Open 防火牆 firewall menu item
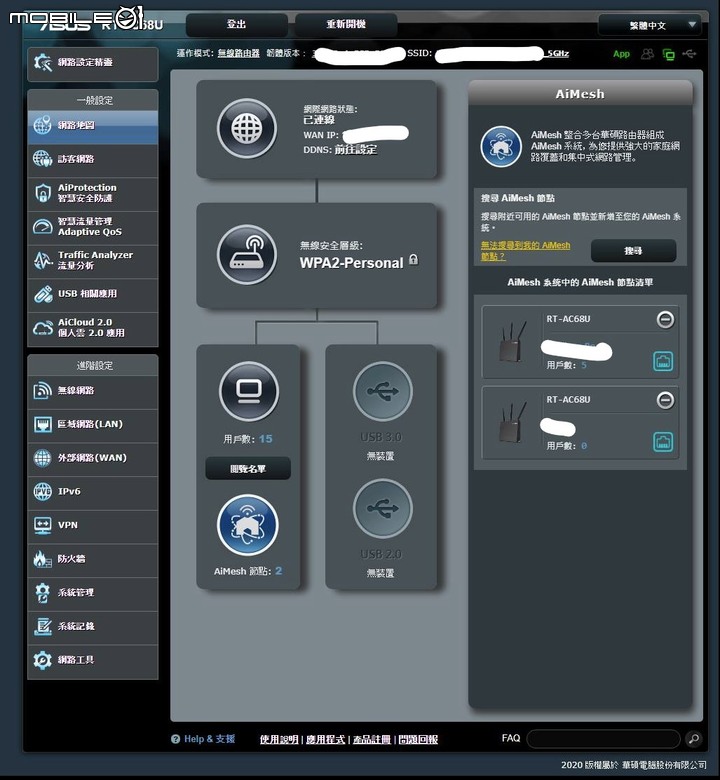 93,560
